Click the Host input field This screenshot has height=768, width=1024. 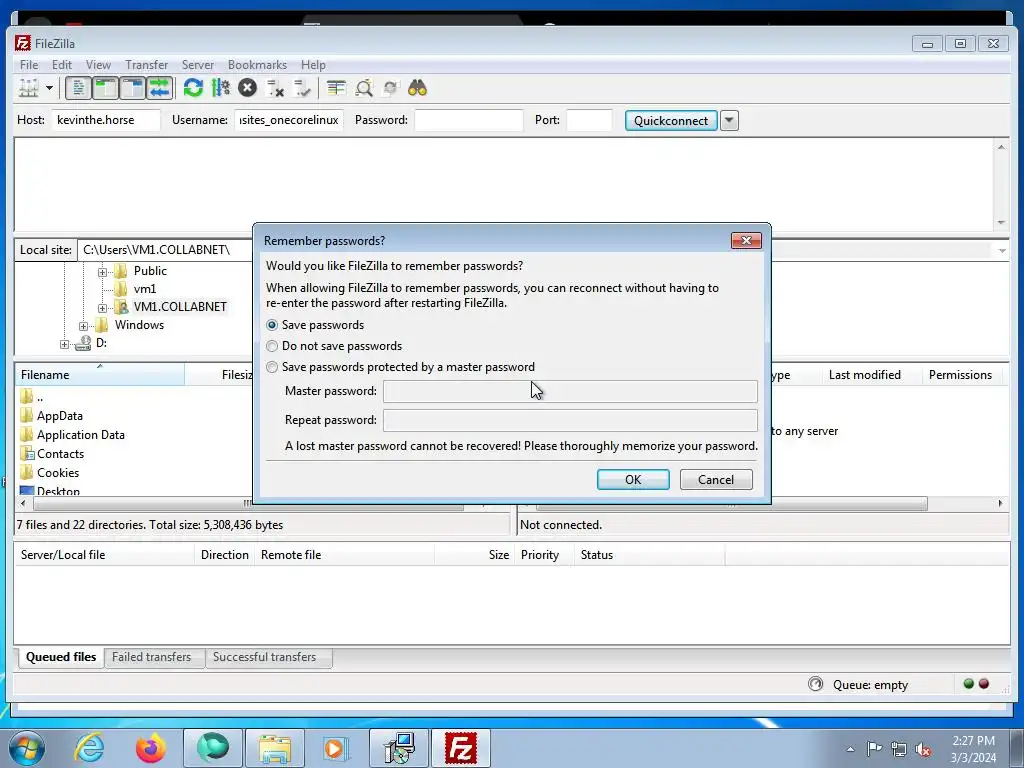click(105, 120)
